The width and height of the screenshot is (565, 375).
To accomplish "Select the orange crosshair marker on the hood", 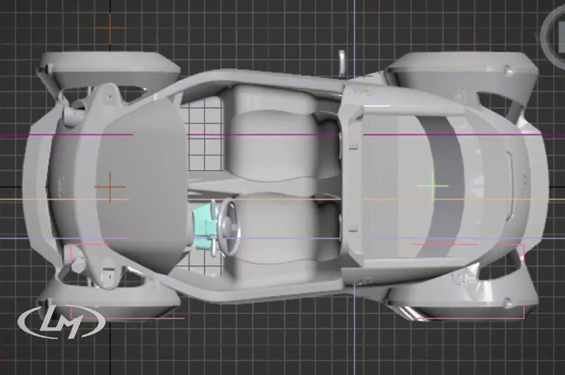I will pos(110,187).
